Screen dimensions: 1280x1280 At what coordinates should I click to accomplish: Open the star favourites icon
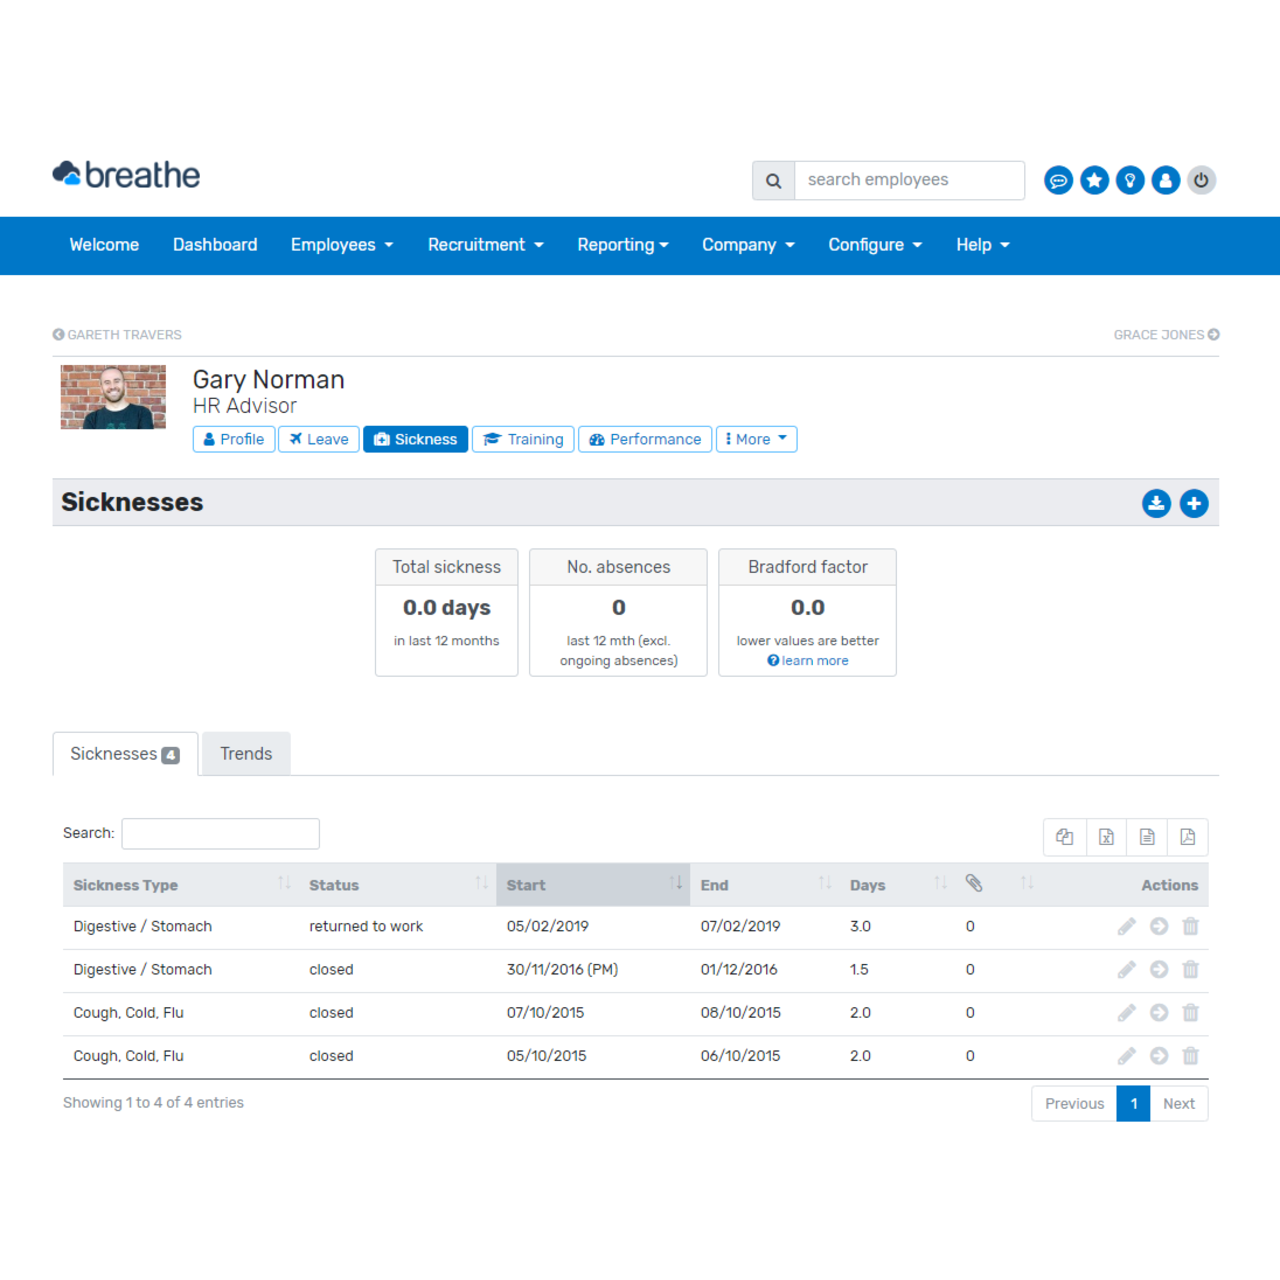[x=1094, y=180]
